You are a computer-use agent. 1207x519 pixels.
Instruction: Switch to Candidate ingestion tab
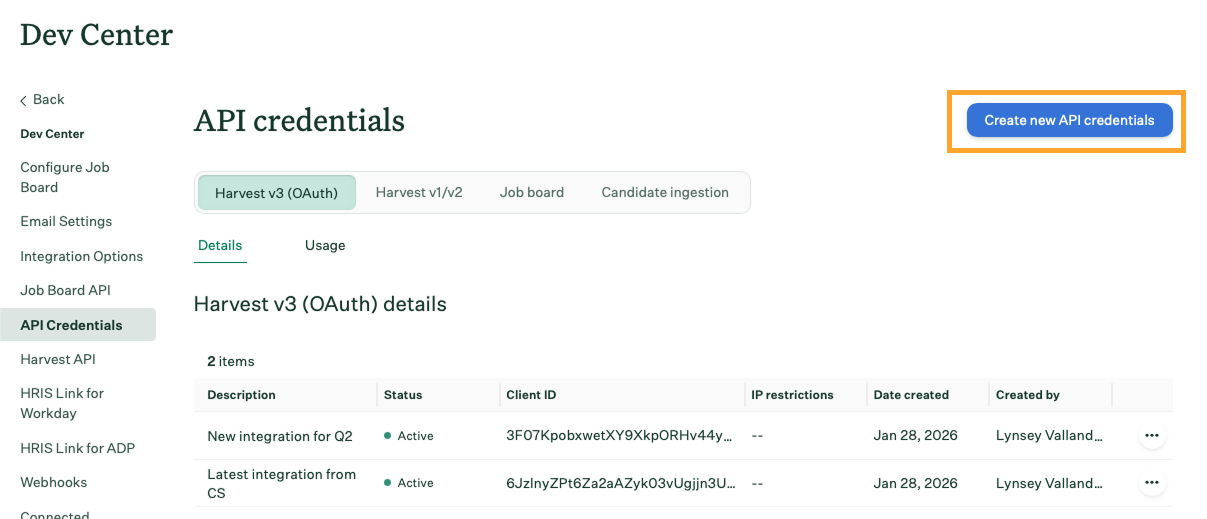(665, 193)
